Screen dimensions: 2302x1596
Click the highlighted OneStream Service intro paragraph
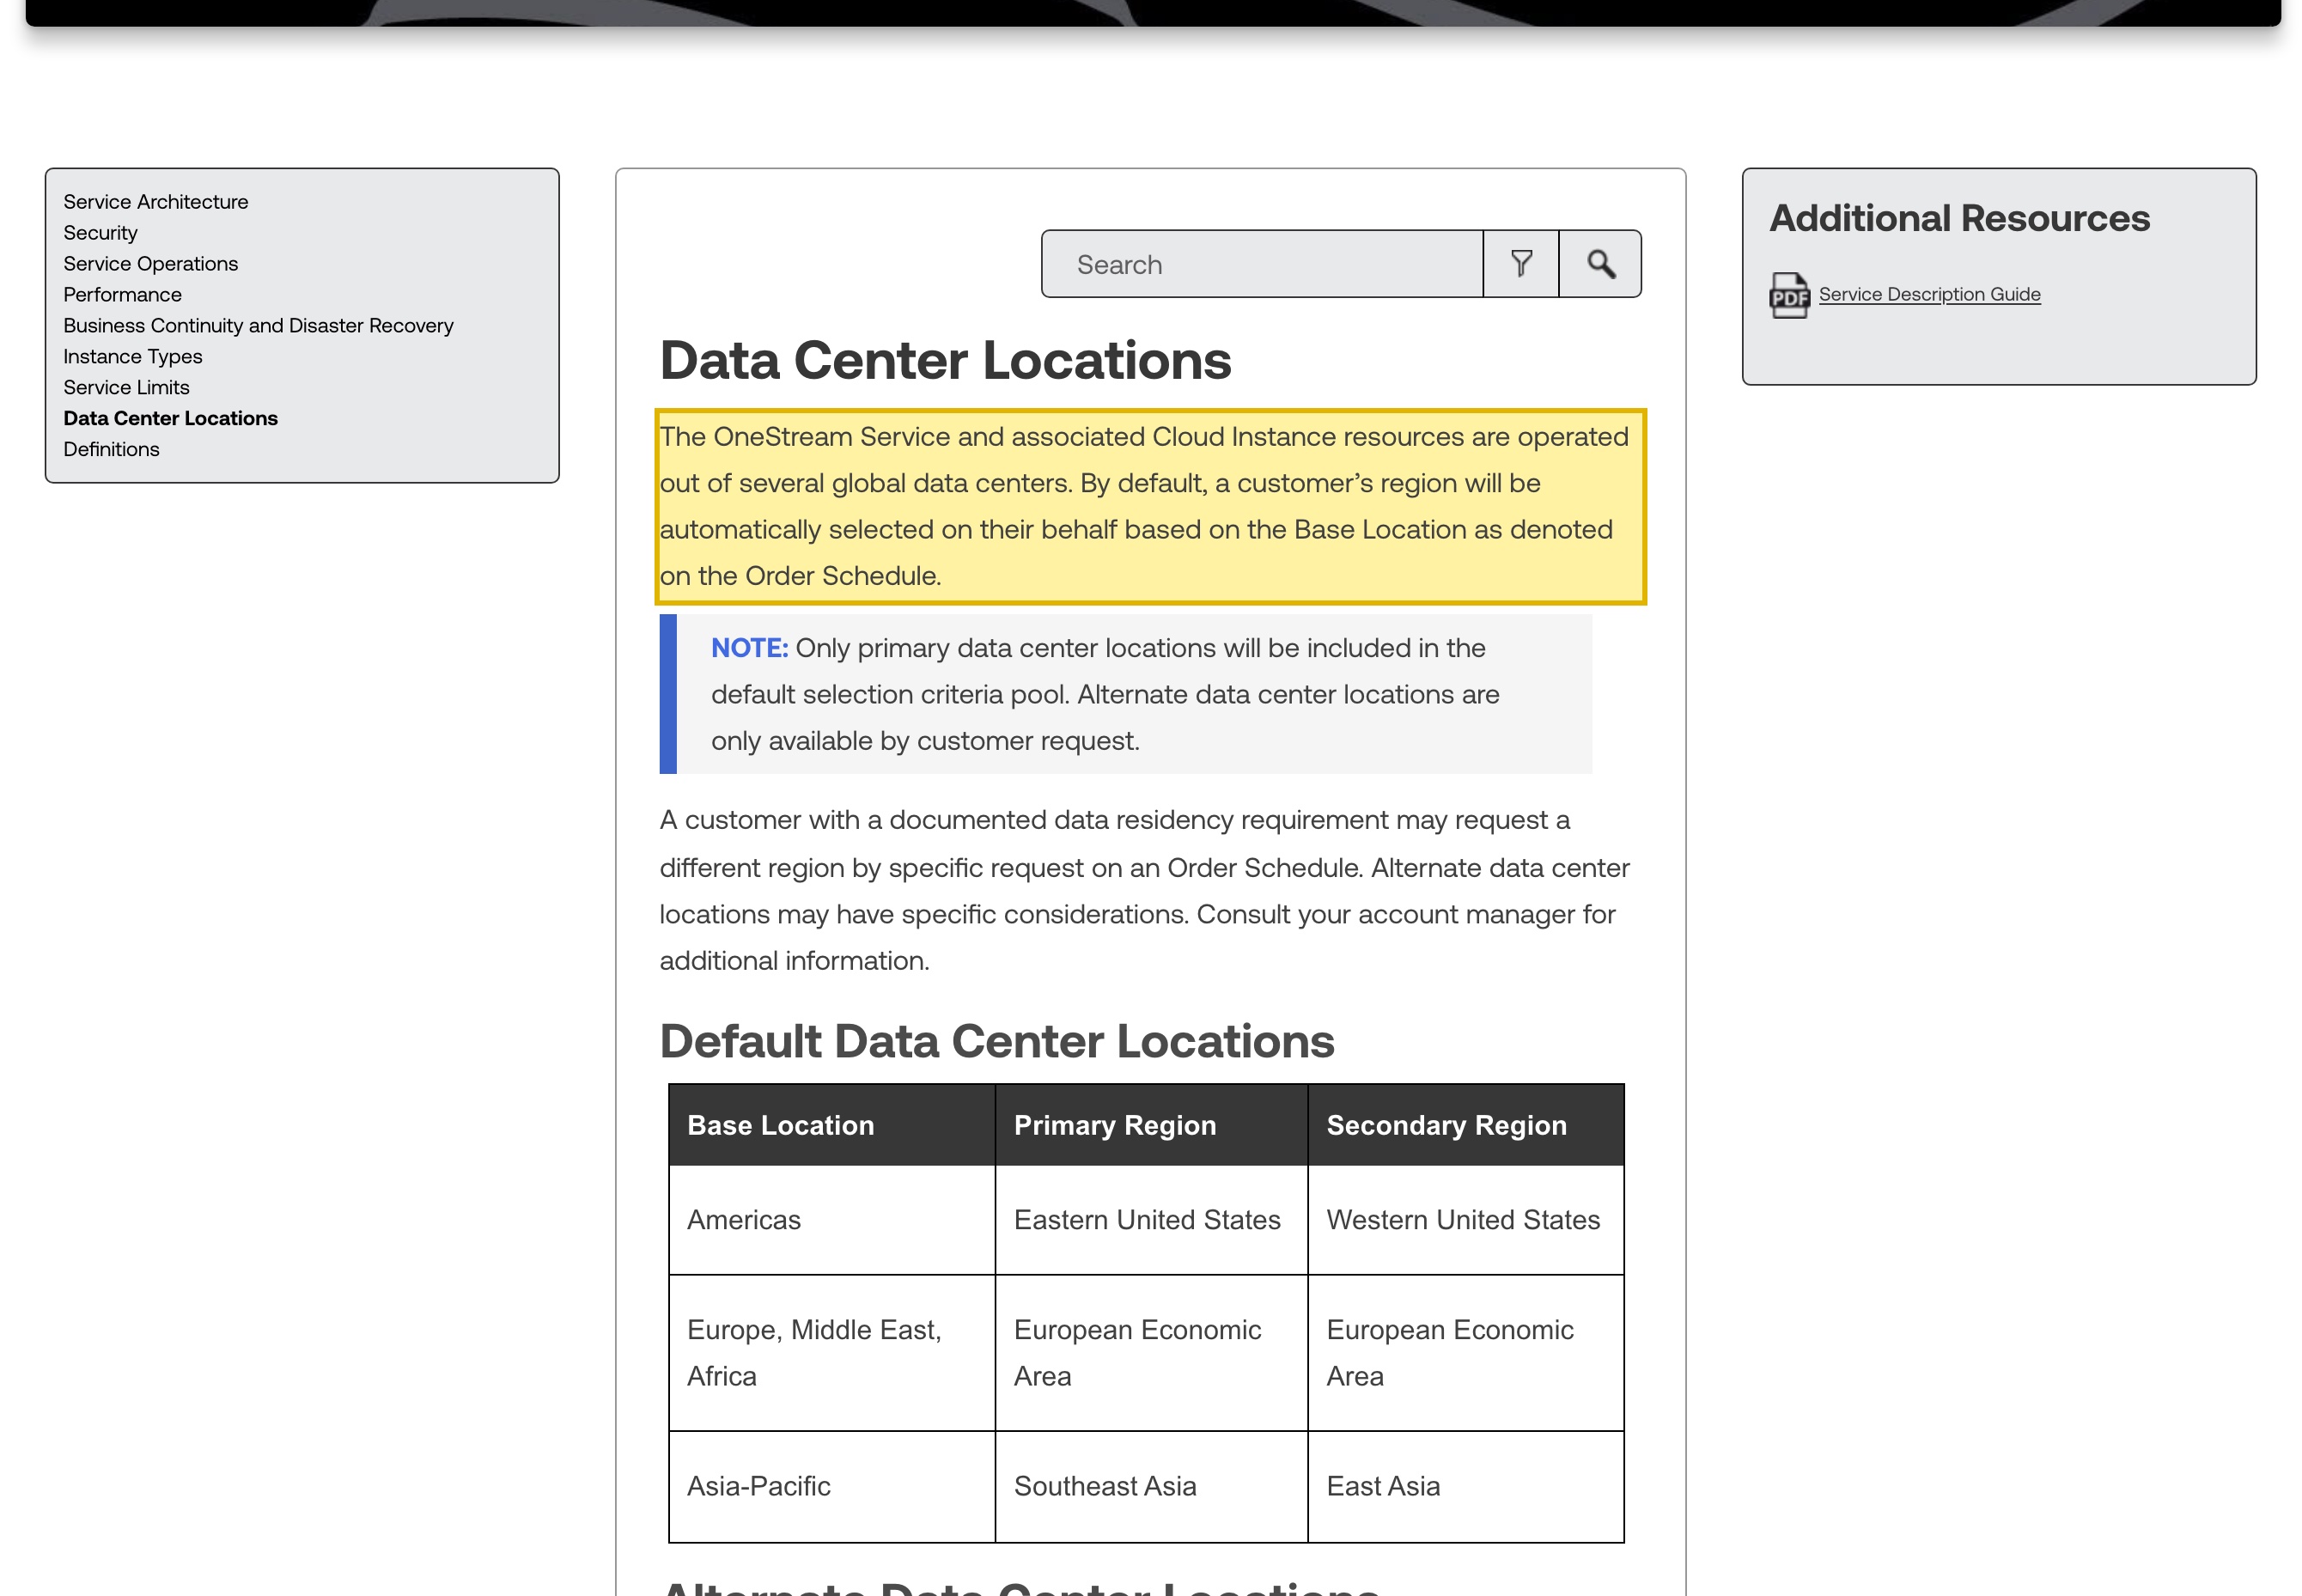click(x=1150, y=507)
